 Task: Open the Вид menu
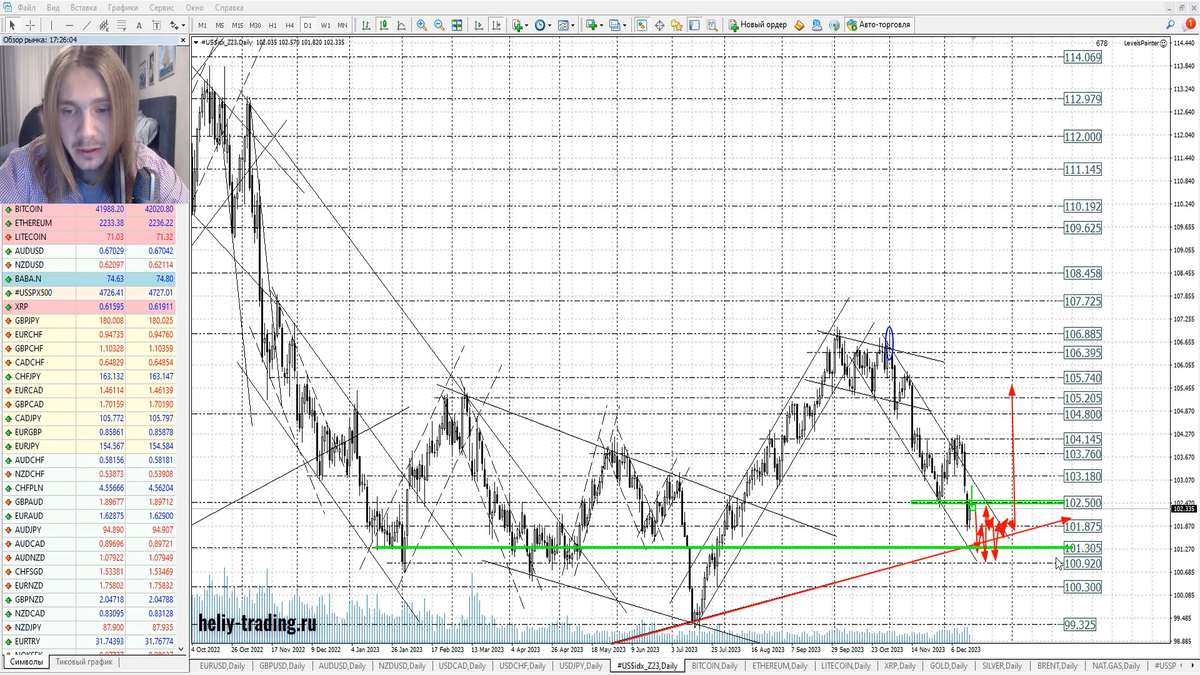point(53,7)
